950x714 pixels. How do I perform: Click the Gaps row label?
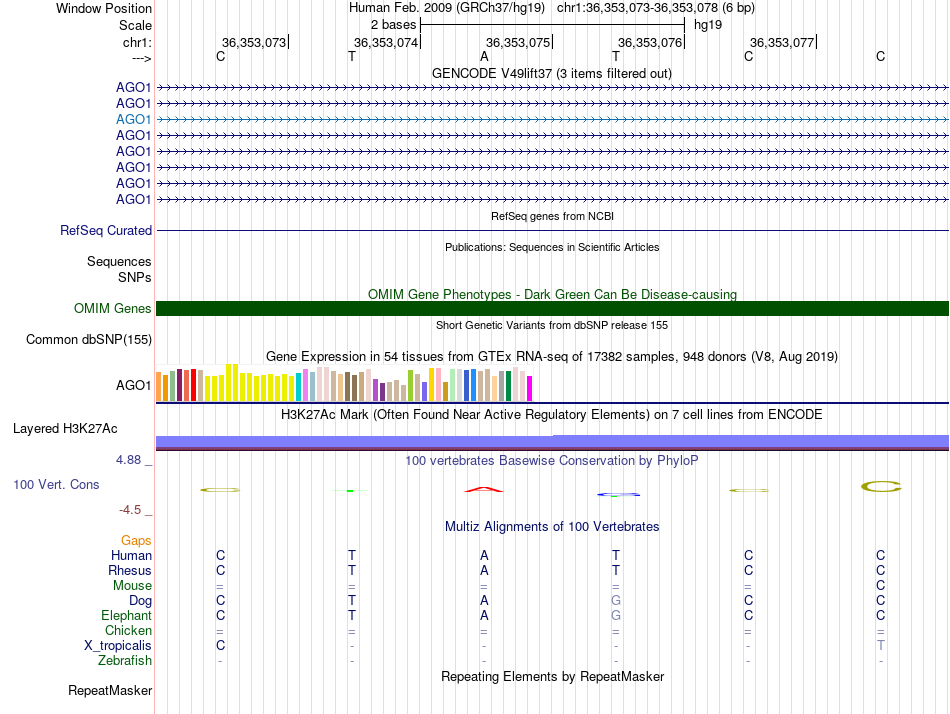tap(136, 540)
